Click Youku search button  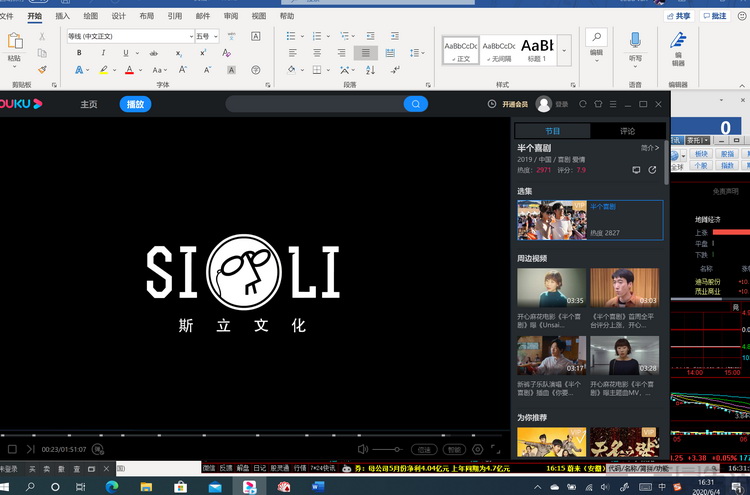[416, 104]
